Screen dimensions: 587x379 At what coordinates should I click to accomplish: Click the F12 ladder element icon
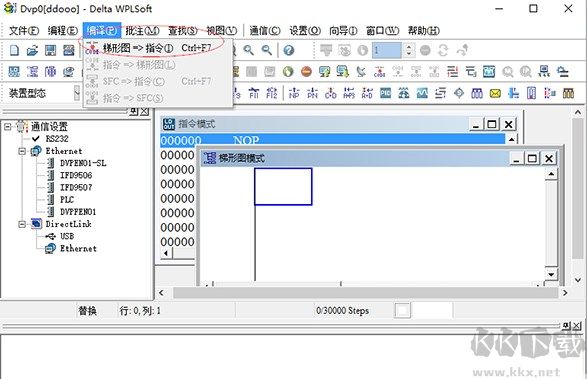click(272, 93)
